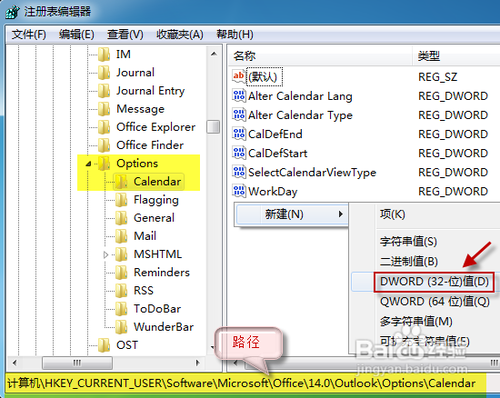Click the string icon of the (默认) value

point(239,77)
